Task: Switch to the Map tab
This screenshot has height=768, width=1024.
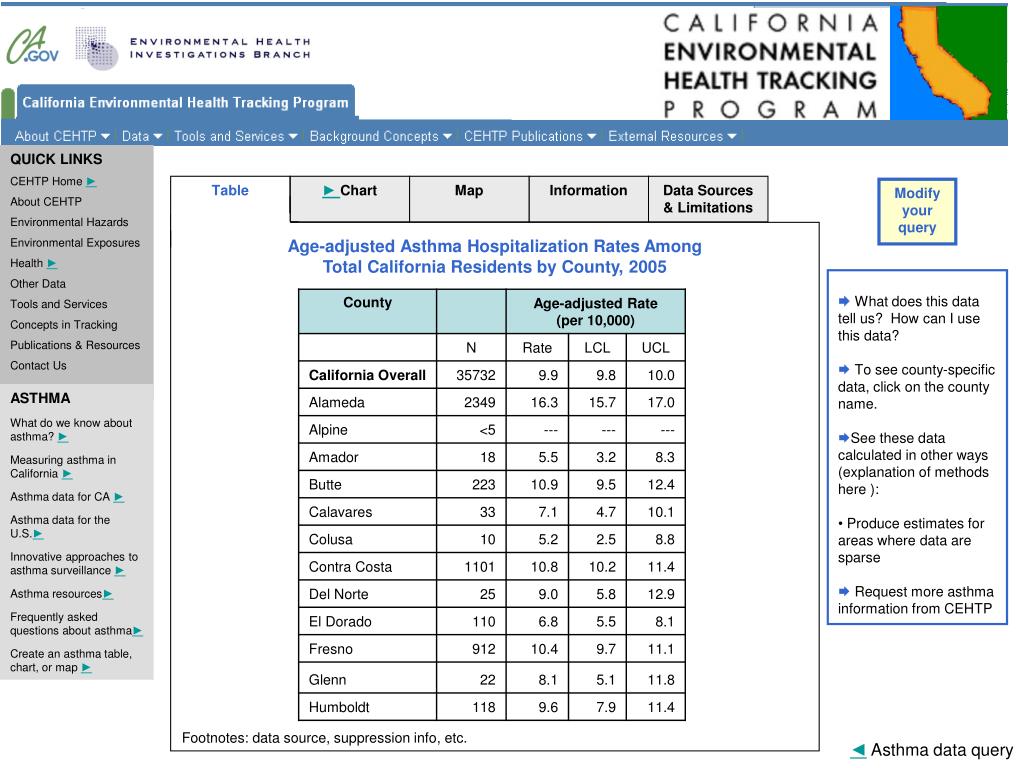Action: [x=469, y=199]
